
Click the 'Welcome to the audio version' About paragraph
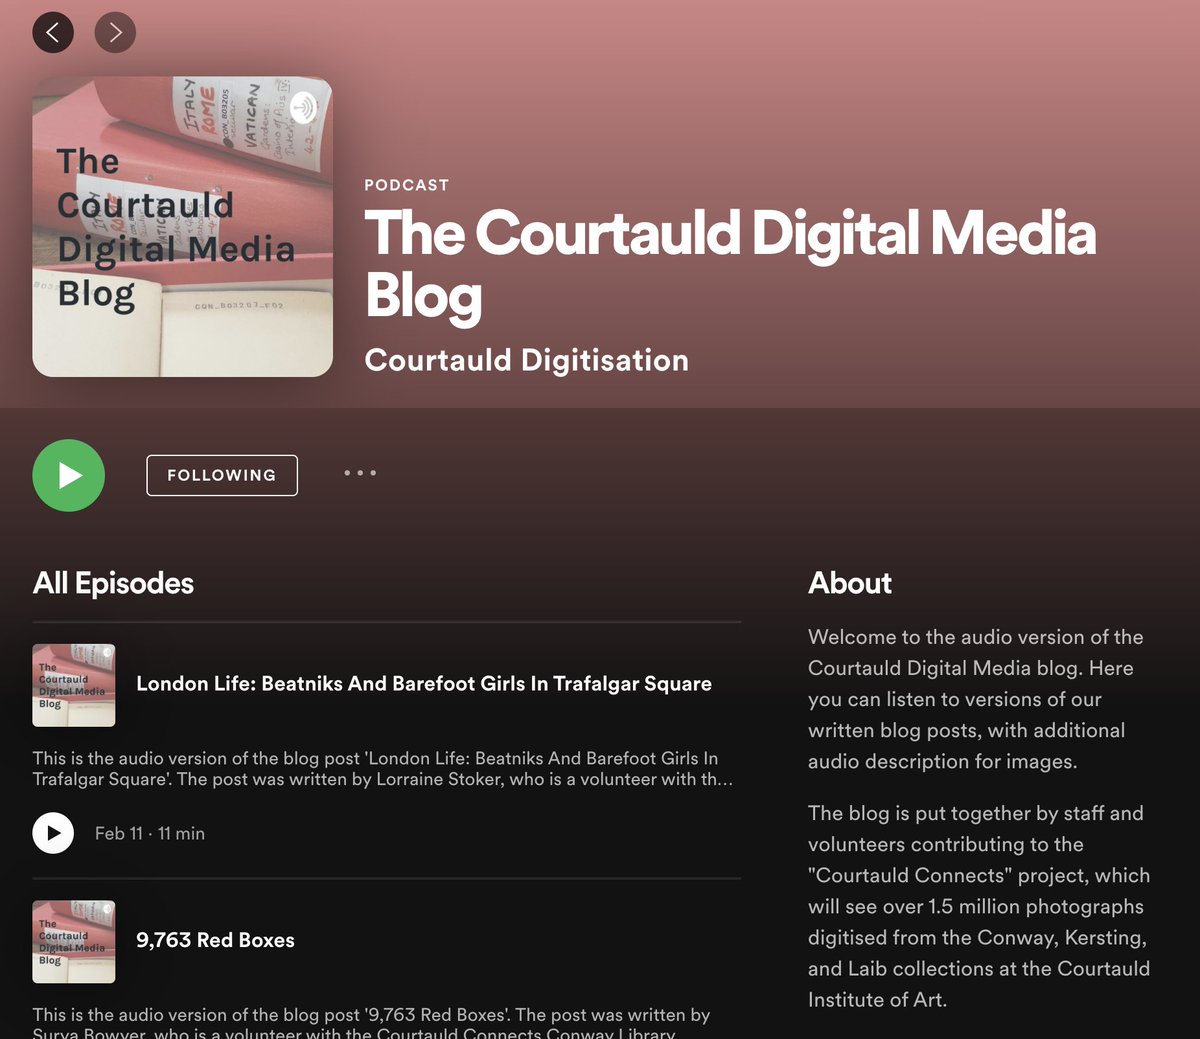[x=975, y=699]
